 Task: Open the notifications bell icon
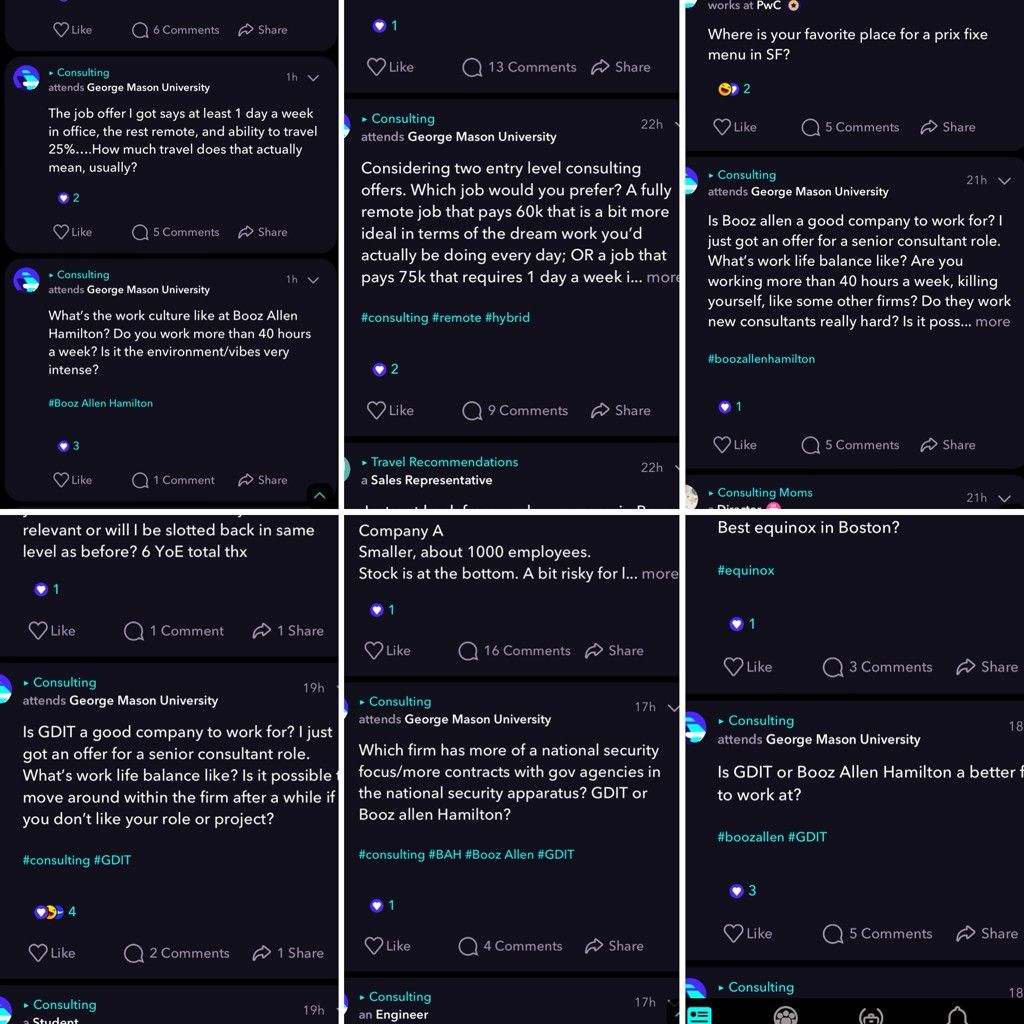coord(957,1016)
